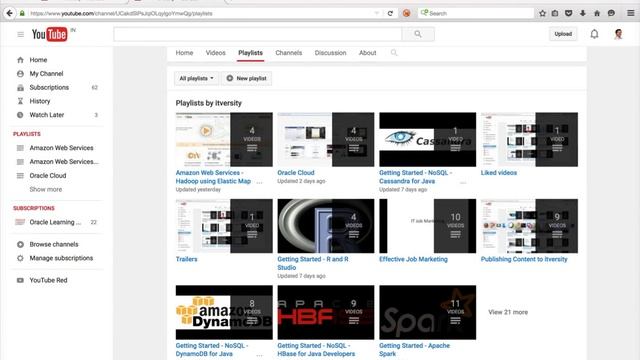The image size is (640, 360).
Task: Click the Upload button
Action: [563, 34]
